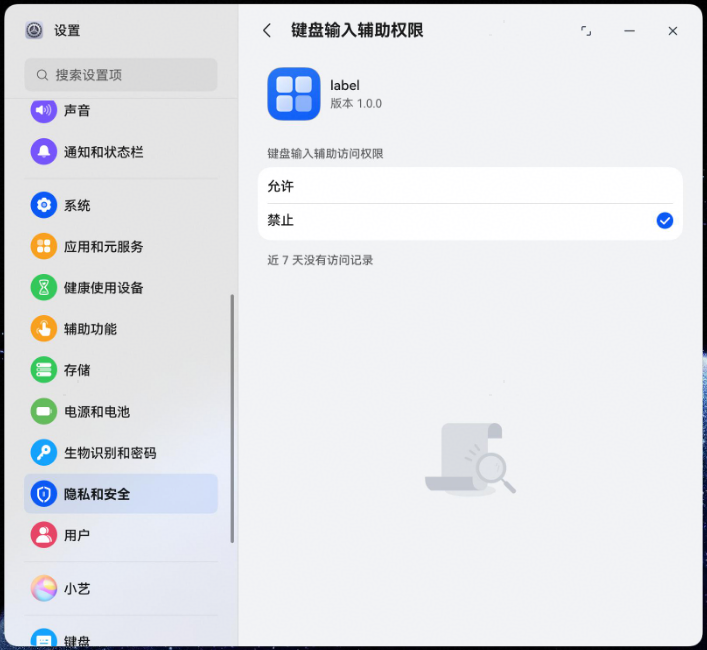This screenshot has height=650, width=707.
Task: Click the hourglass Digital health (健康使用设备) icon
Action: coord(43,287)
